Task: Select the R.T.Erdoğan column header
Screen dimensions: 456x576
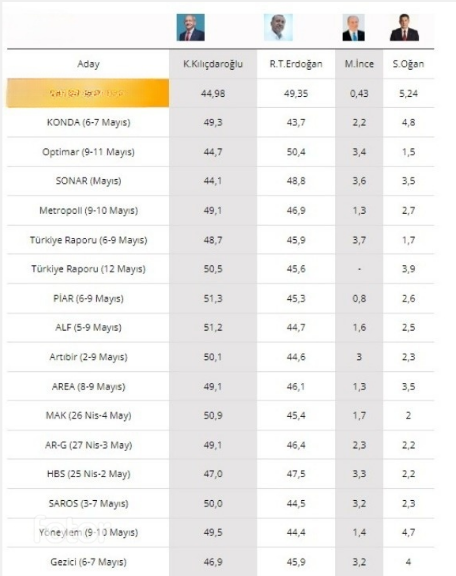Action: [x=296, y=64]
